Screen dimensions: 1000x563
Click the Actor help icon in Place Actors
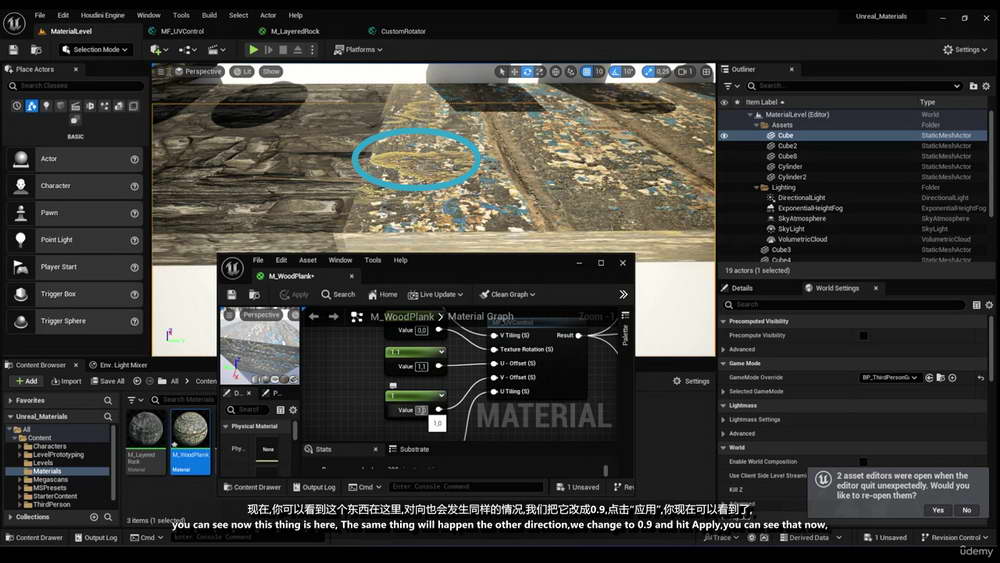click(x=135, y=159)
